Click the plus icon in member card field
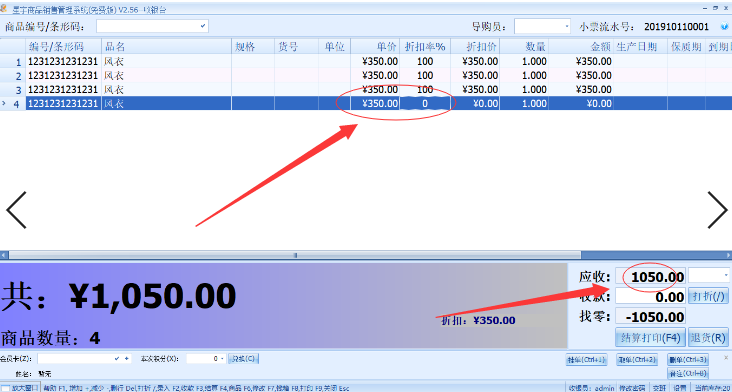Screen dimensions: 732x392 point(126,359)
